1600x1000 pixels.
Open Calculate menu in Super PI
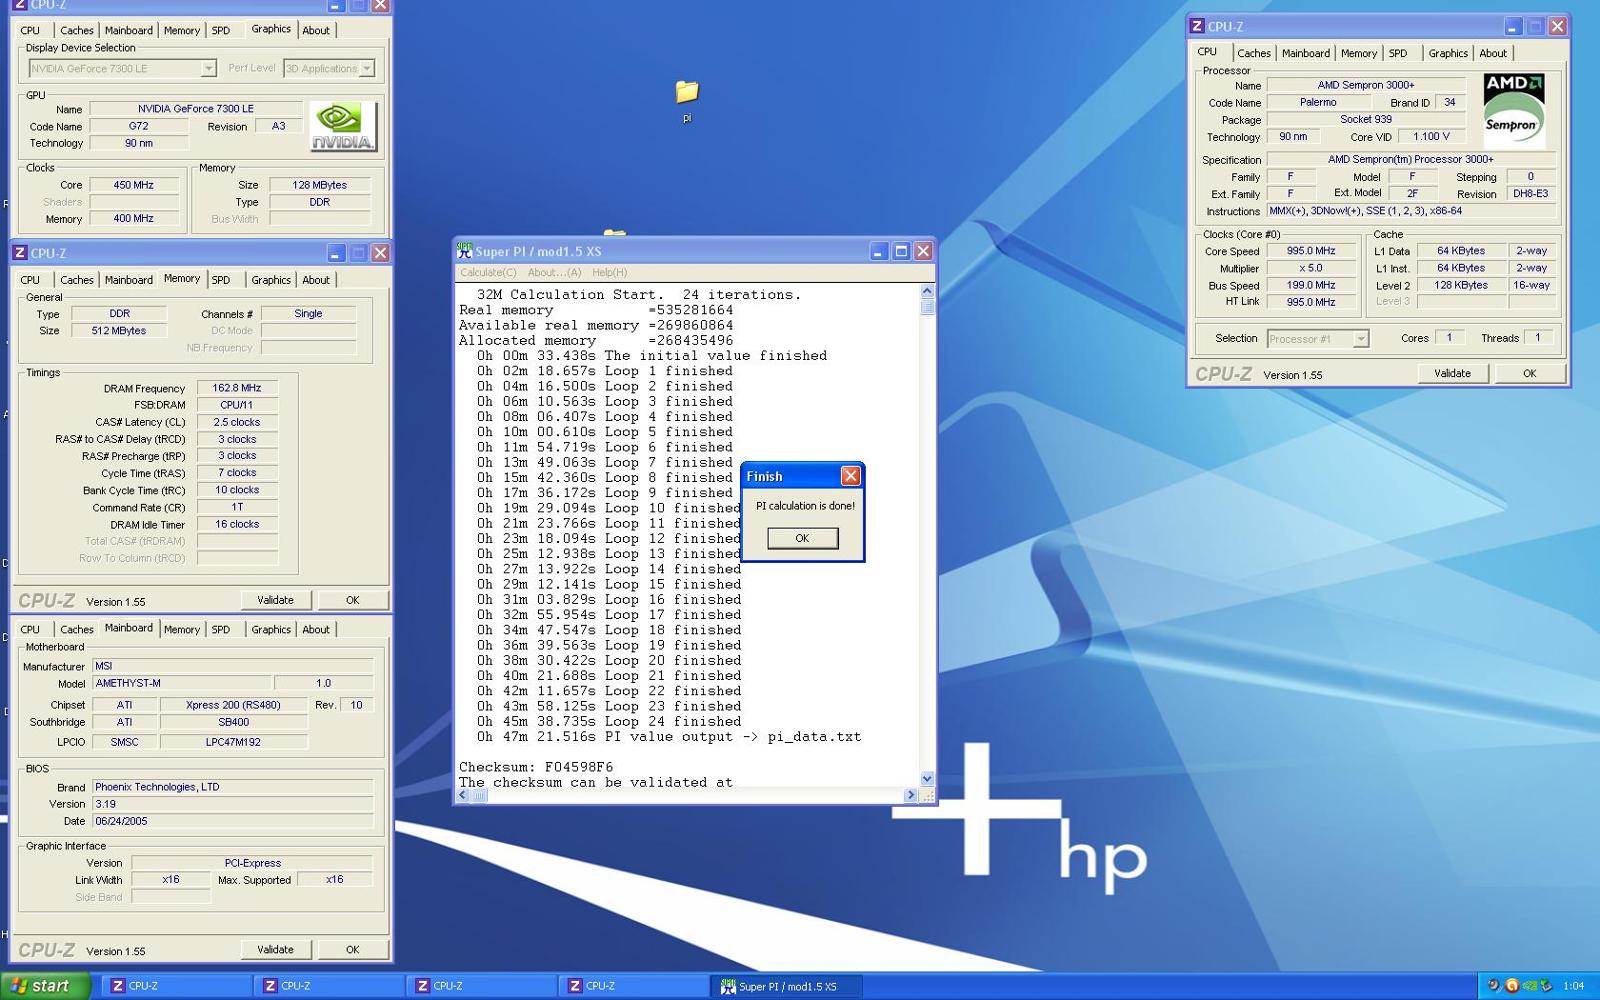(x=488, y=272)
